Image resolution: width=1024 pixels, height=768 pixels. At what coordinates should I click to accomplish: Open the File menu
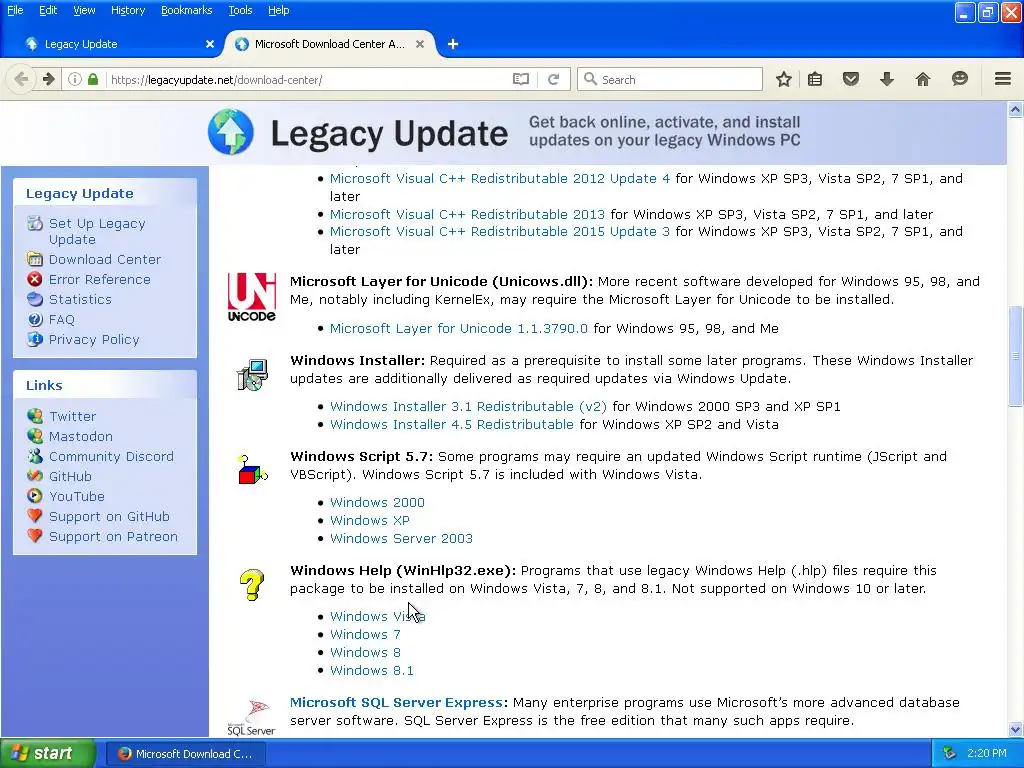[15, 10]
